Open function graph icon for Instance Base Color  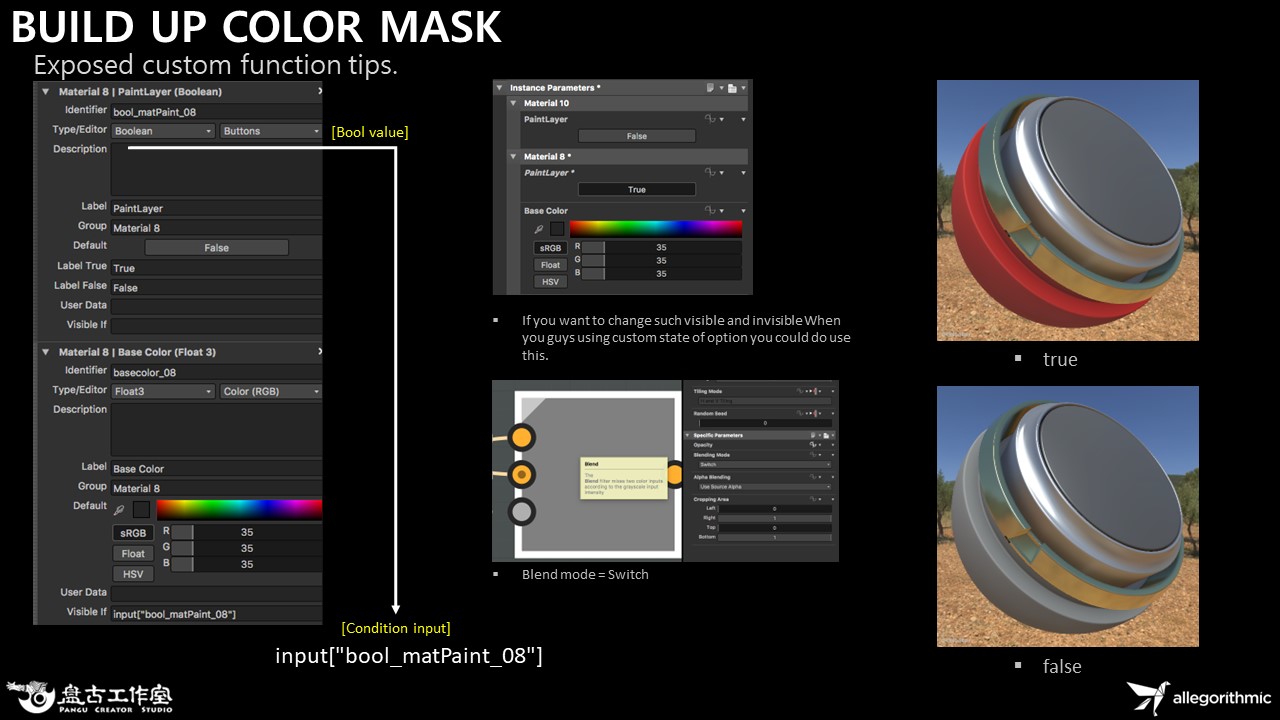coord(712,211)
